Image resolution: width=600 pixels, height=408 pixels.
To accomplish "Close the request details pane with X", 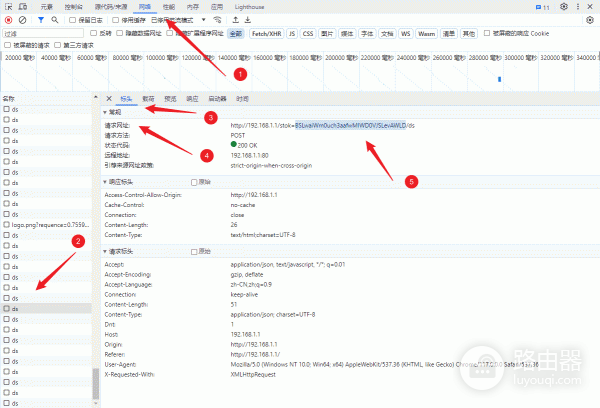I will pos(109,99).
